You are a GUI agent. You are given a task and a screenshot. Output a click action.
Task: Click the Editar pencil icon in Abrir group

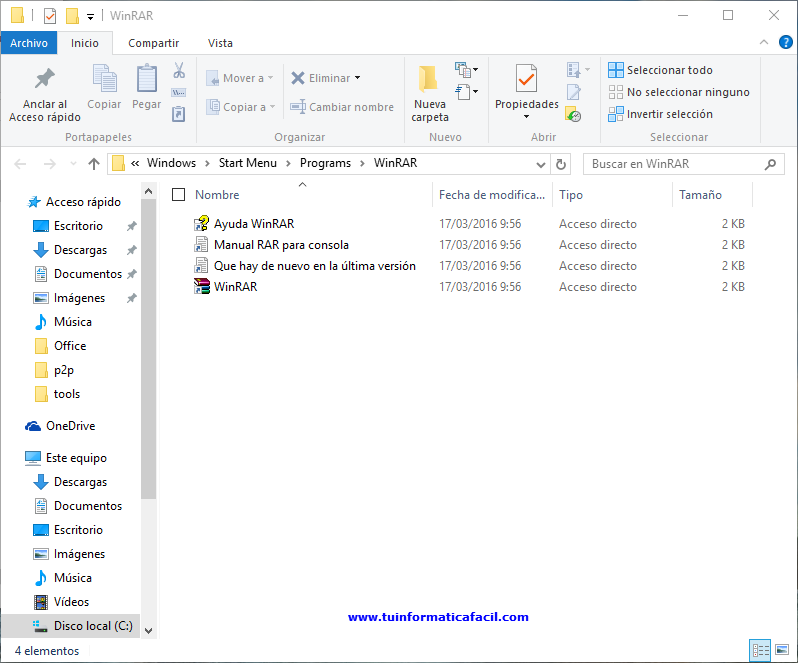pyautogui.click(x=574, y=92)
